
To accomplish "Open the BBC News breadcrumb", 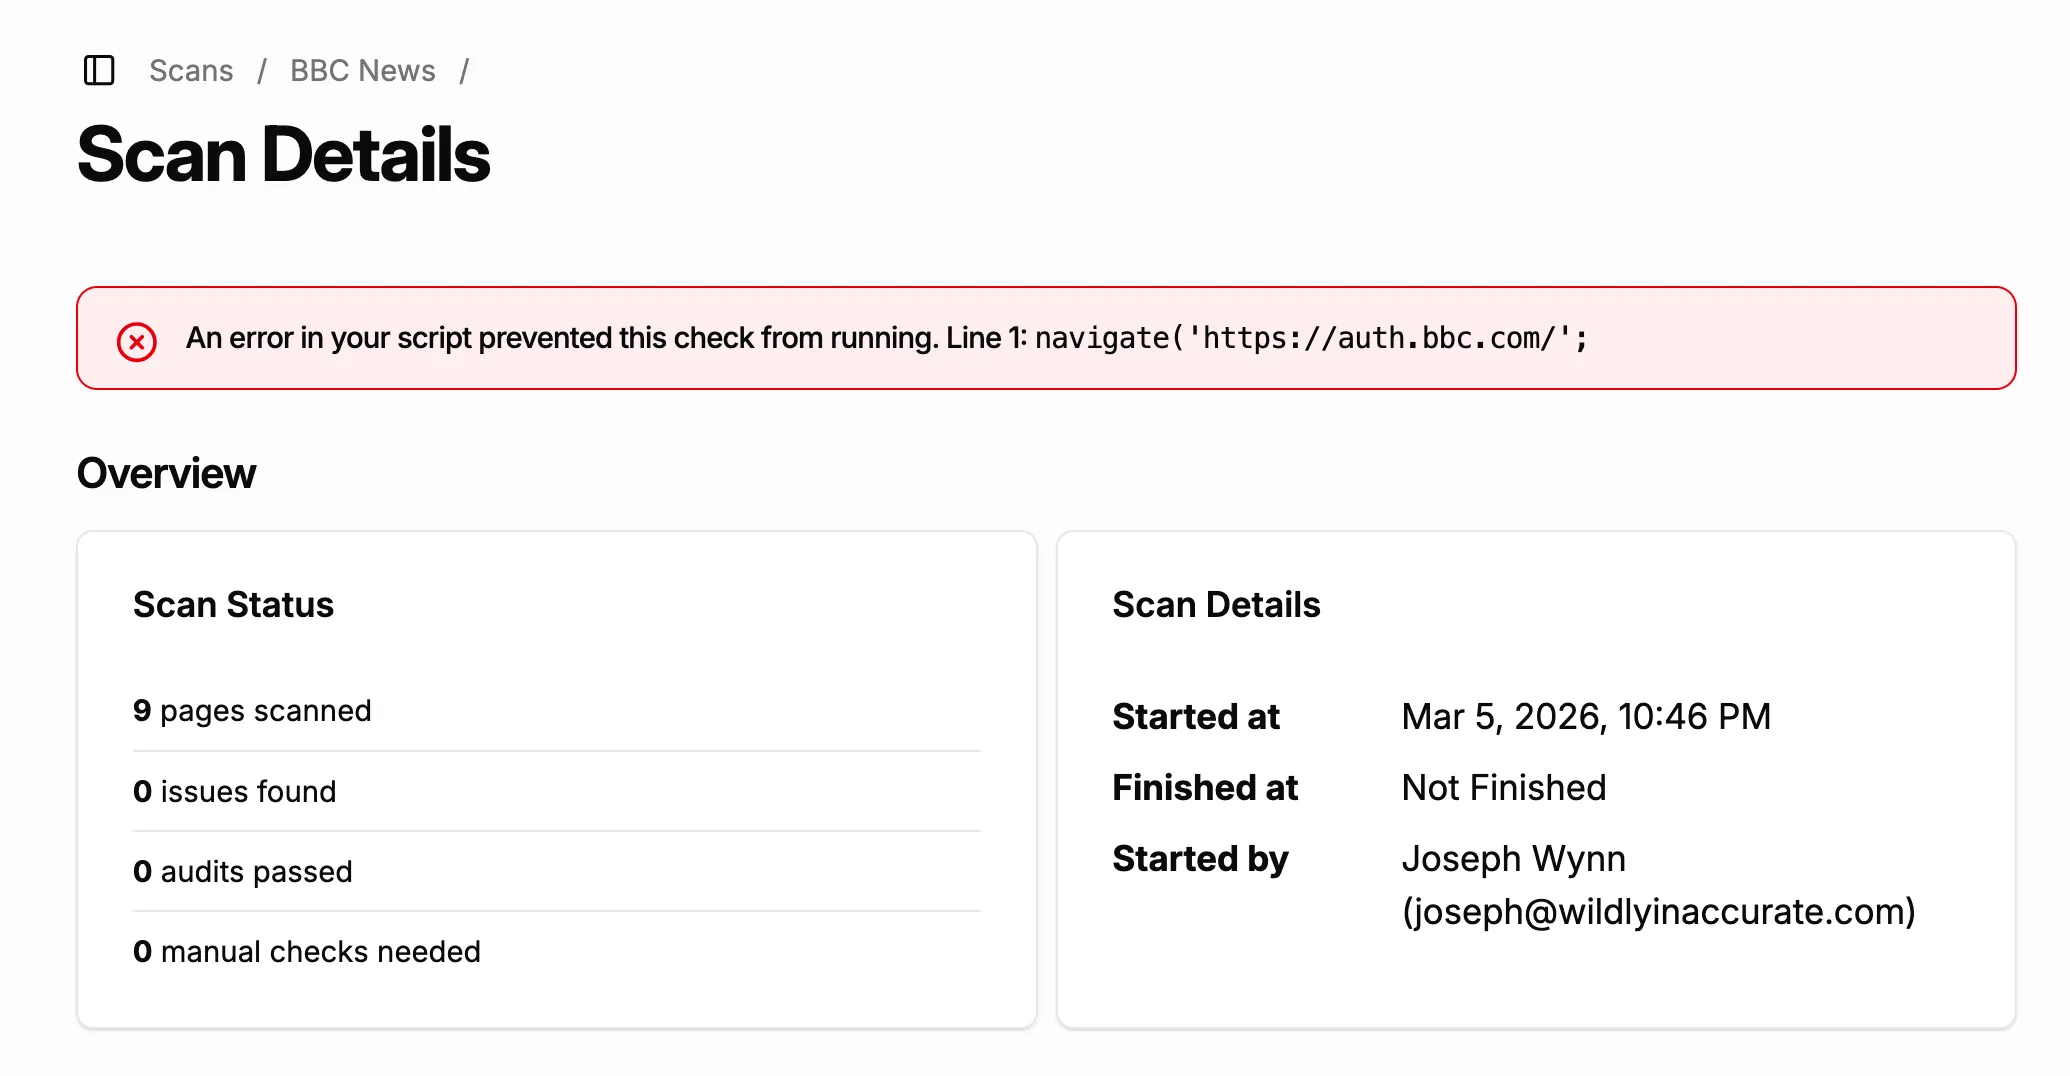I will 362,71.
